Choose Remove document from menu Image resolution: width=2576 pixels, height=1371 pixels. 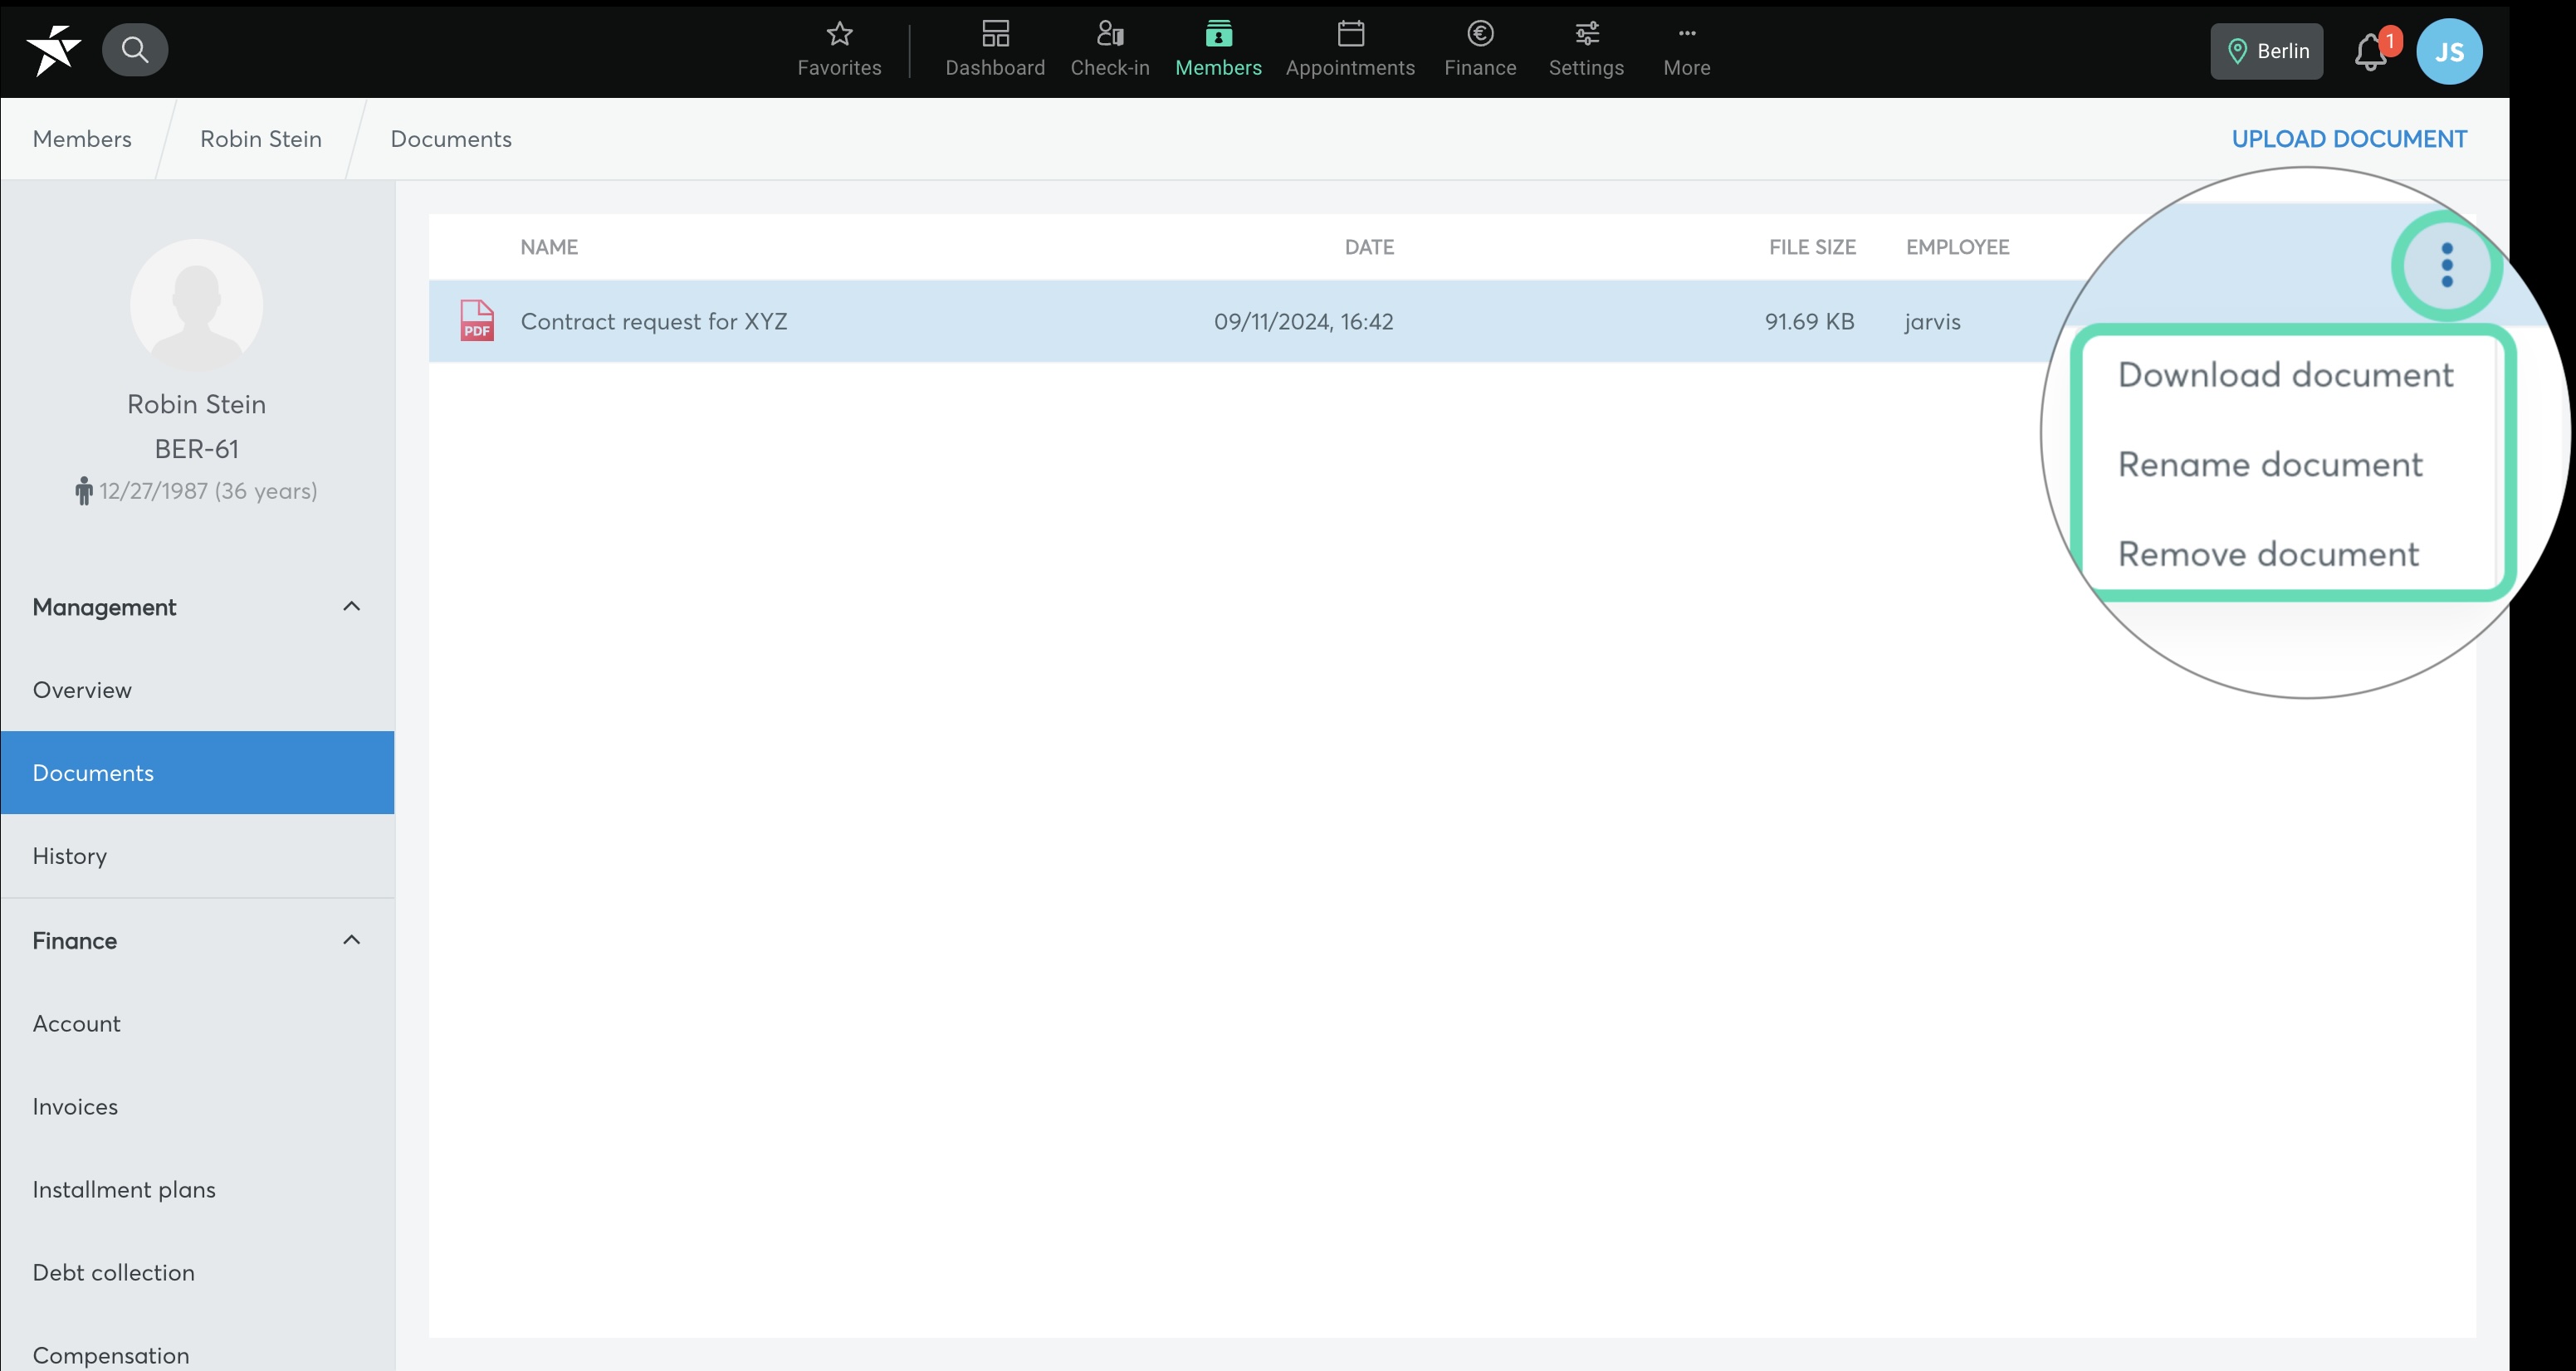[x=2268, y=554]
